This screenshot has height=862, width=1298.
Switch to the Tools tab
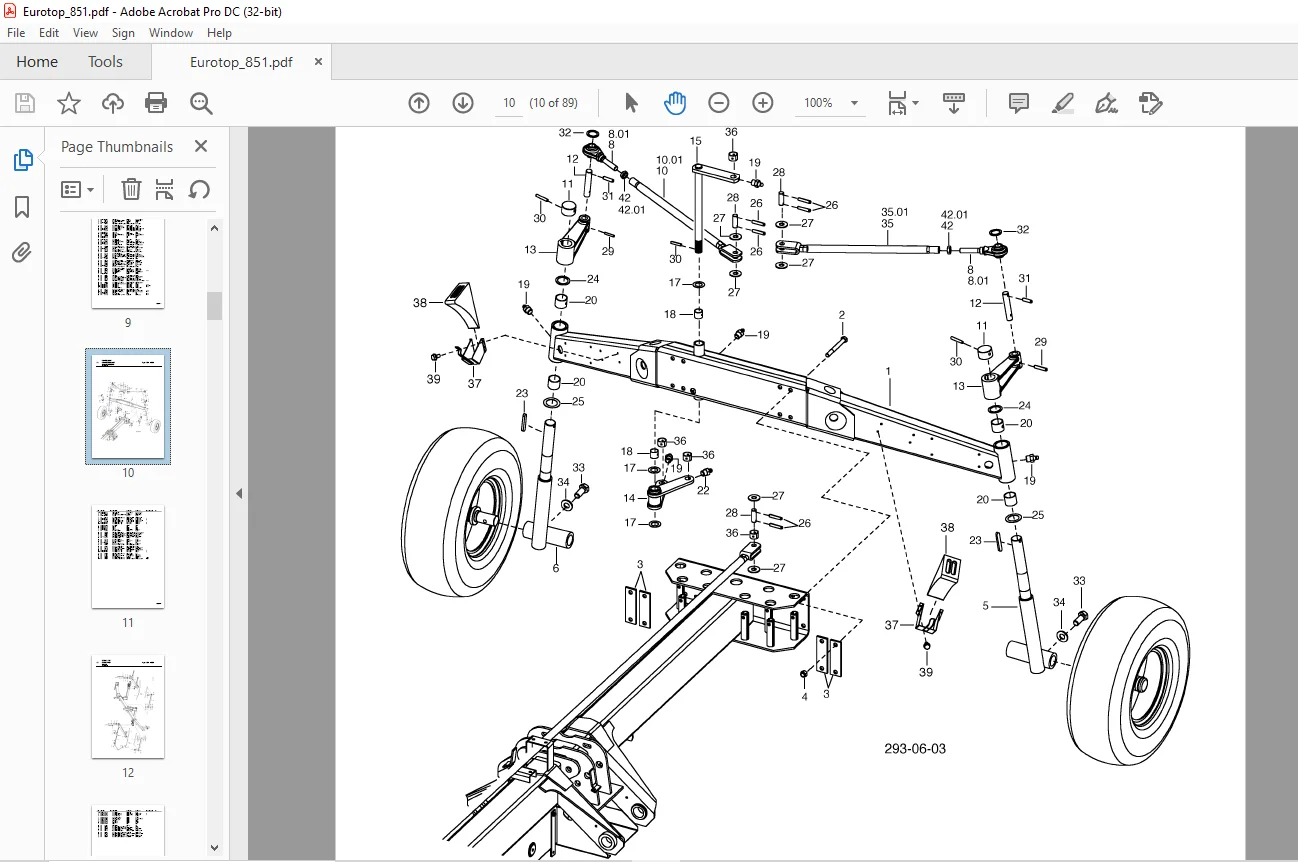tap(105, 62)
